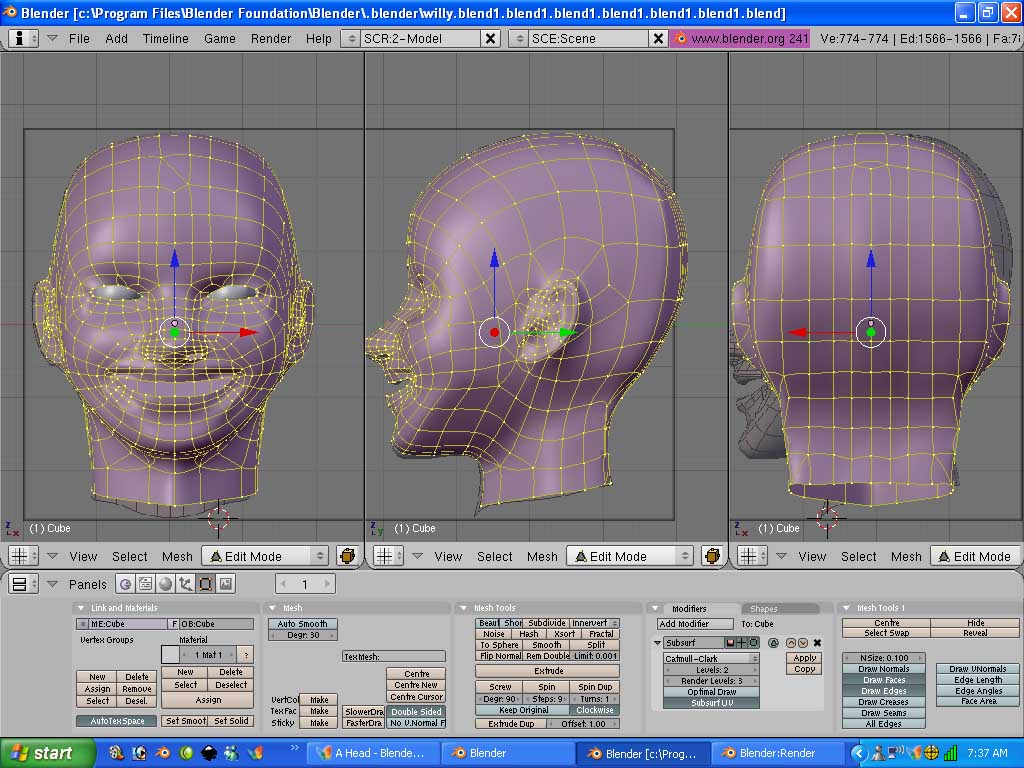This screenshot has width=1024, height=768.
Task: Open the info window type icon menu
Action: (24, 39)
